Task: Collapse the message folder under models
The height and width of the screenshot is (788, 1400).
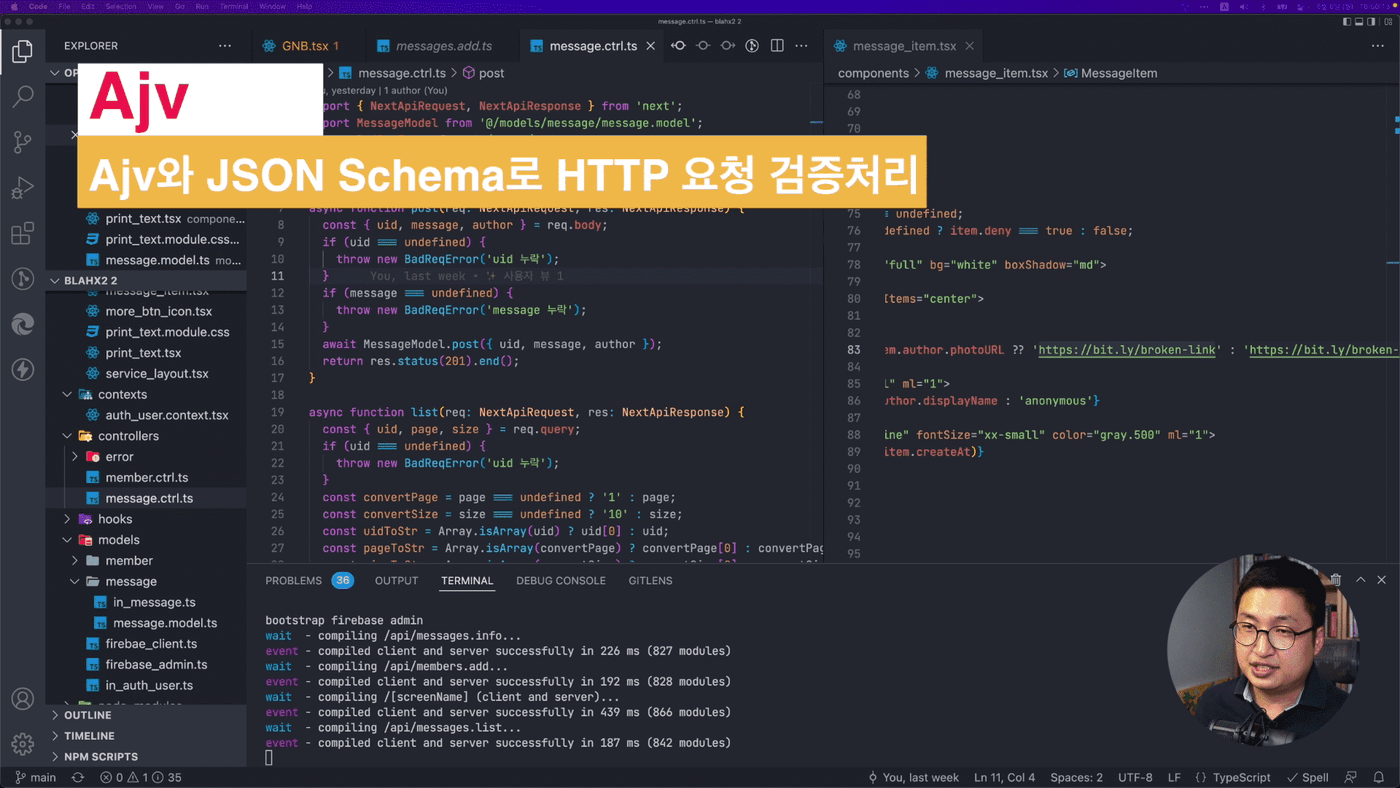Action: coord(146,581)
